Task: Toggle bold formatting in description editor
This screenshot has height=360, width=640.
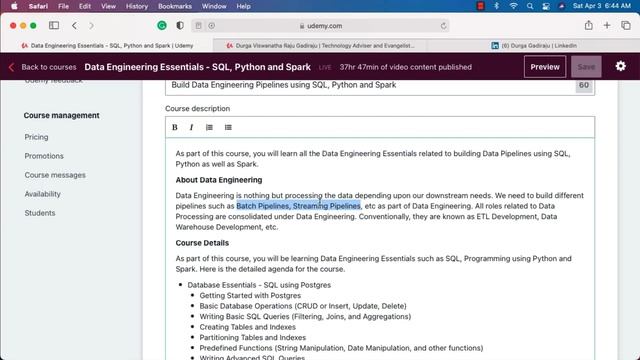Action: (175, 127)
